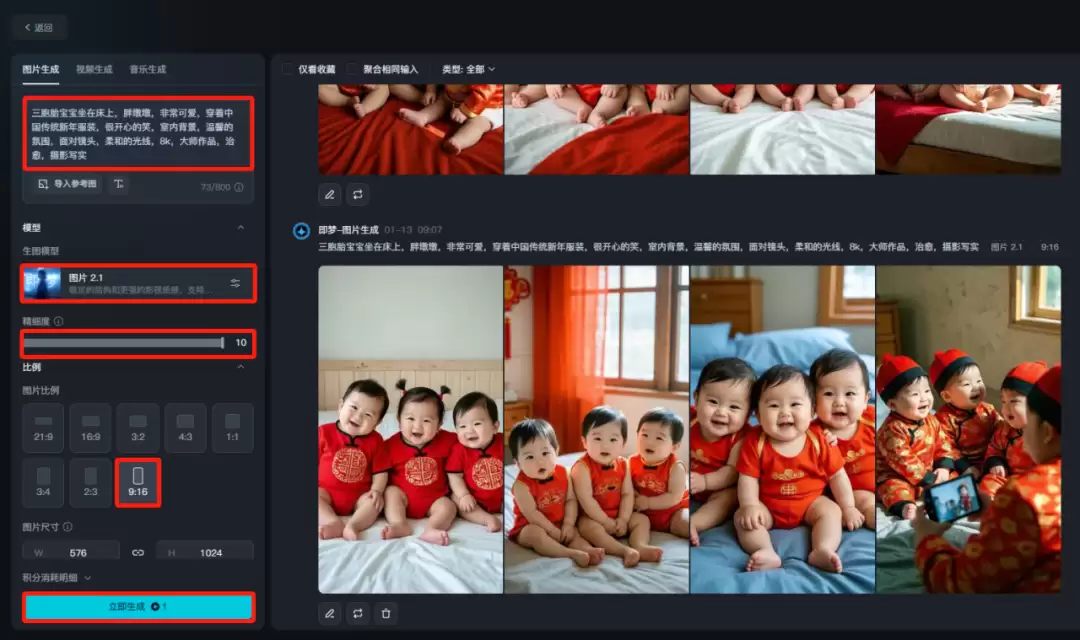Click edit pencil icon under lower image row

(x=329, y=613)
